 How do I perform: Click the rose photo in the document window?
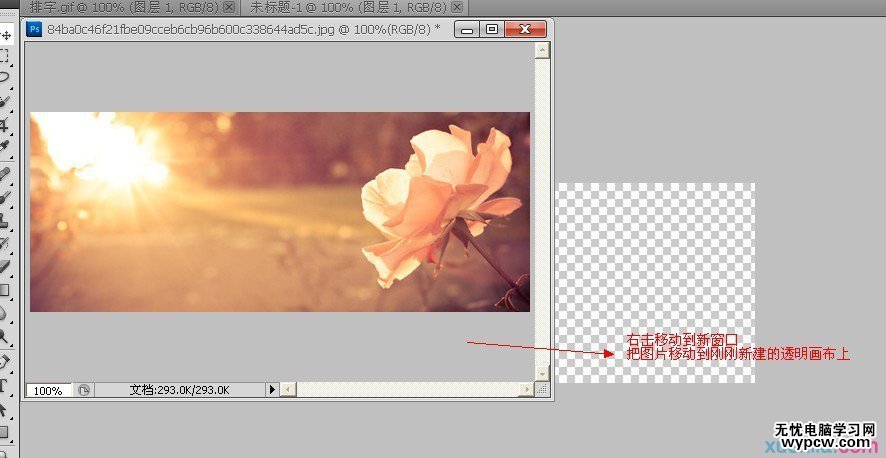coord(280,212)
